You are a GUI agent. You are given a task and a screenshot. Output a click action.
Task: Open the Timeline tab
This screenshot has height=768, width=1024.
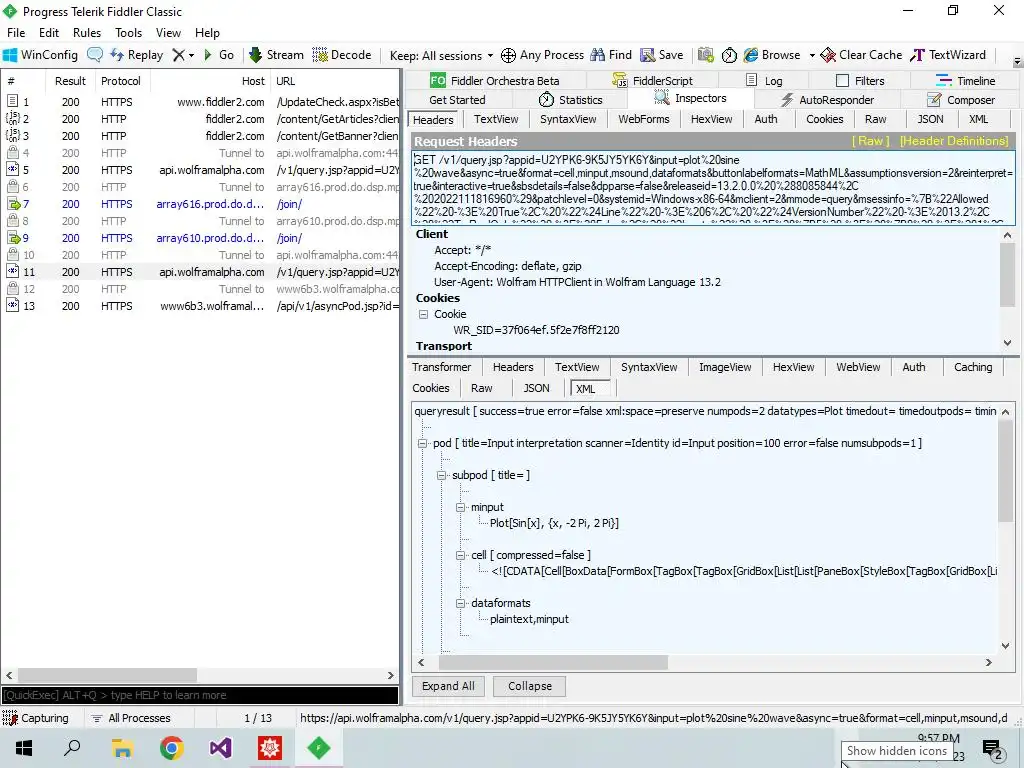tap(965, 80)
